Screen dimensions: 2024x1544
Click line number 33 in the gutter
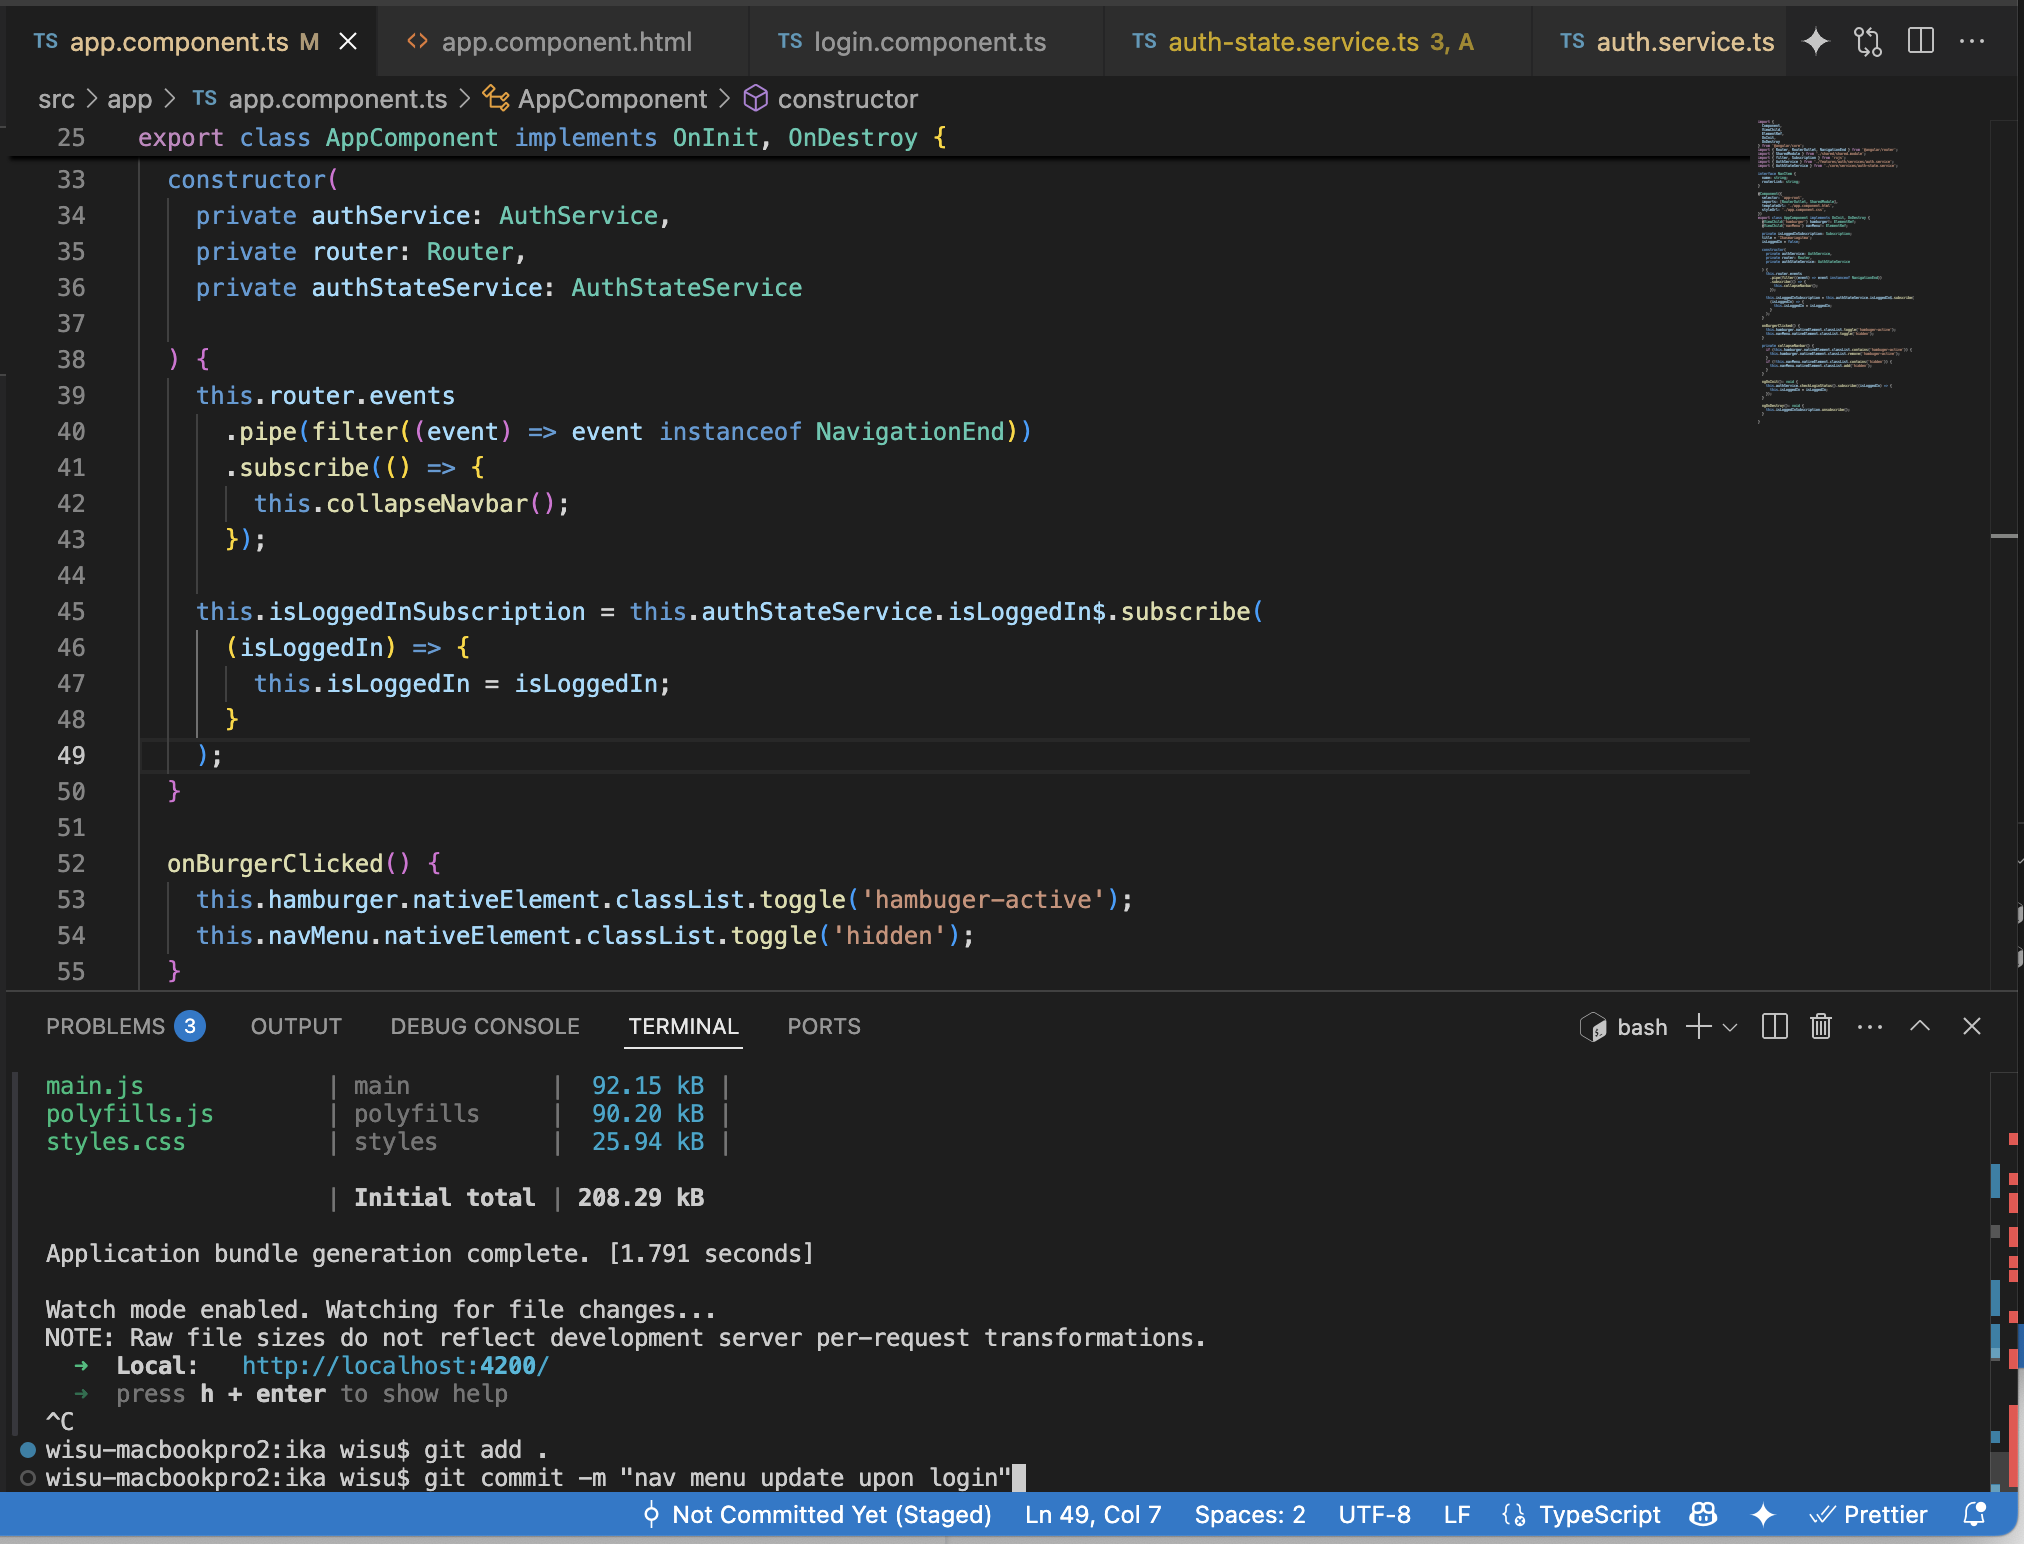[x=71, y=179]
